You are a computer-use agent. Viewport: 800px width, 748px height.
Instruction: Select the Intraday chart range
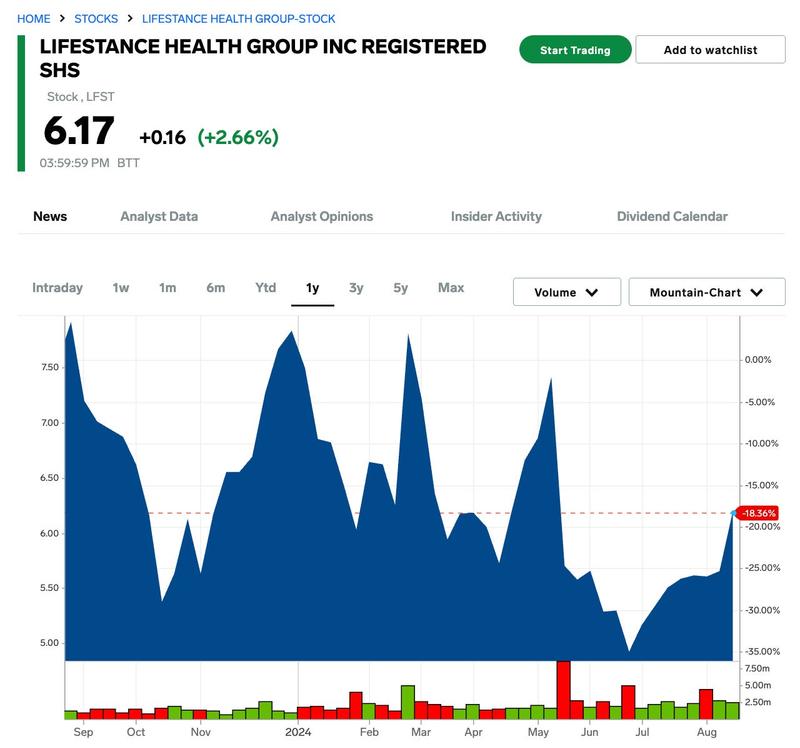point(57,288)
